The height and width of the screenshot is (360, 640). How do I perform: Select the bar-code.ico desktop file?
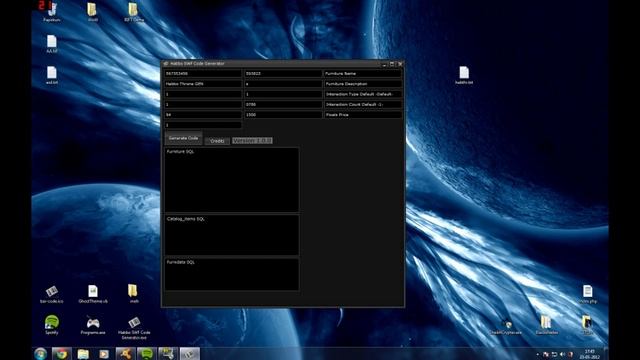(52, 294)
